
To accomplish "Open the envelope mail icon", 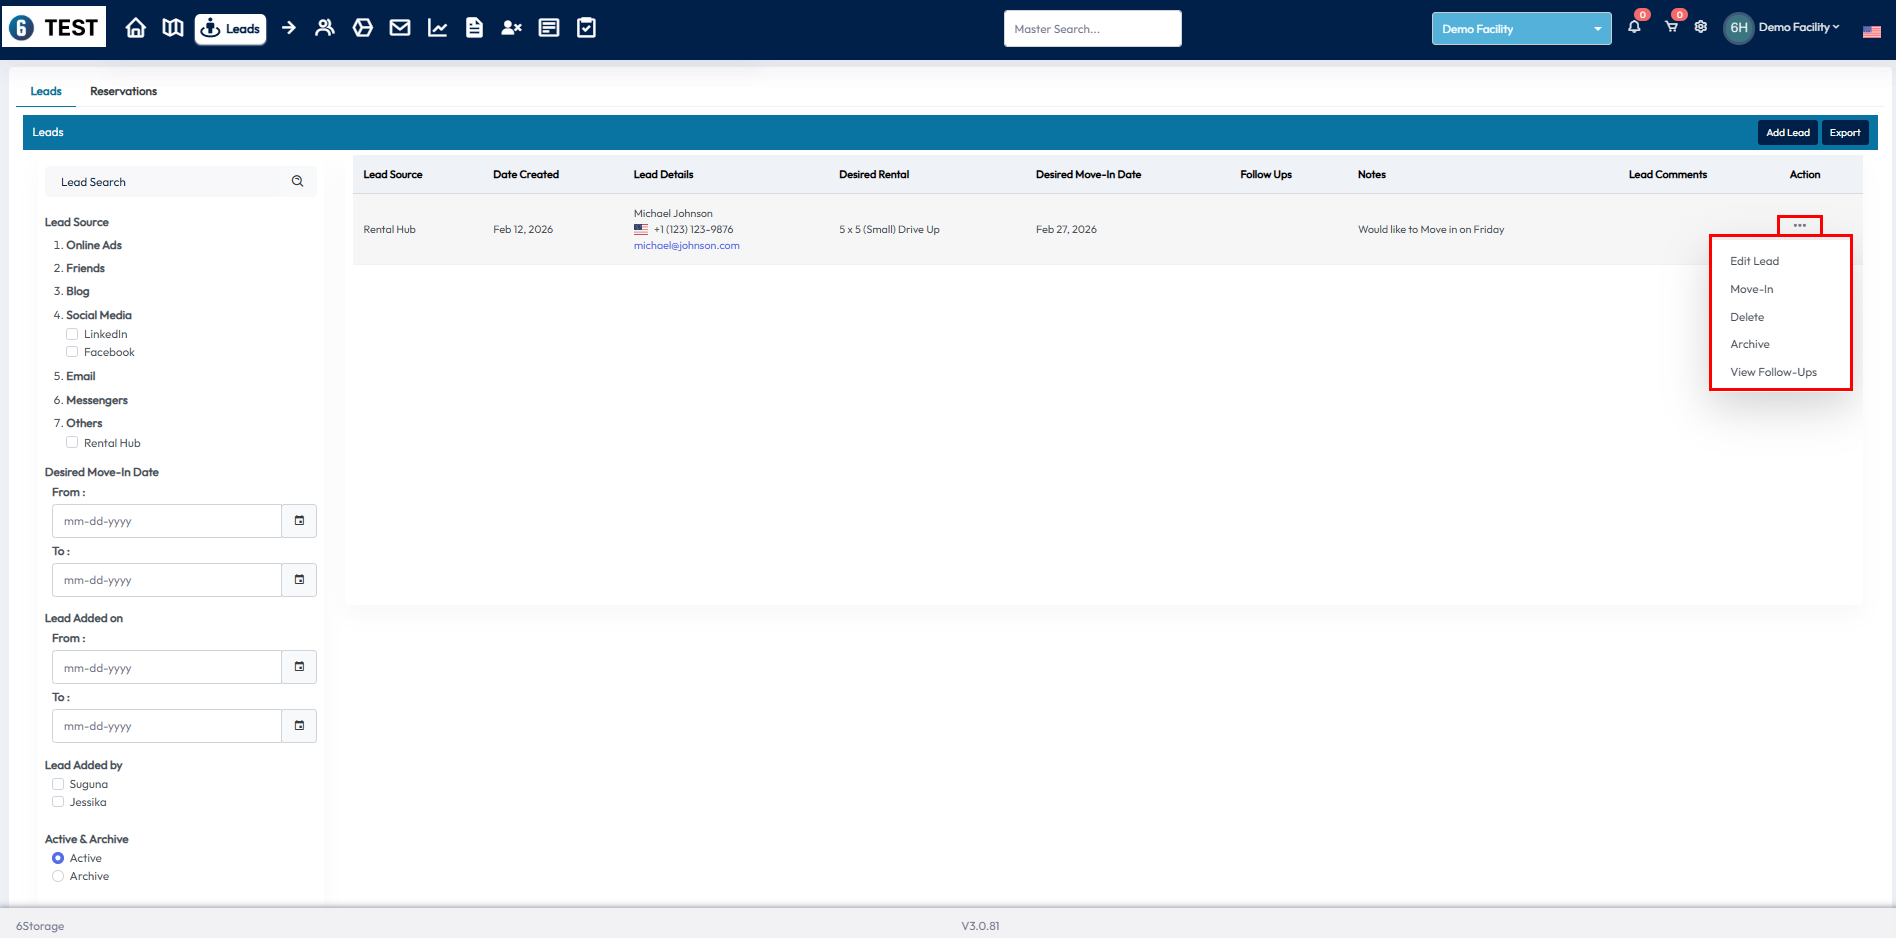I will (400, 28).
